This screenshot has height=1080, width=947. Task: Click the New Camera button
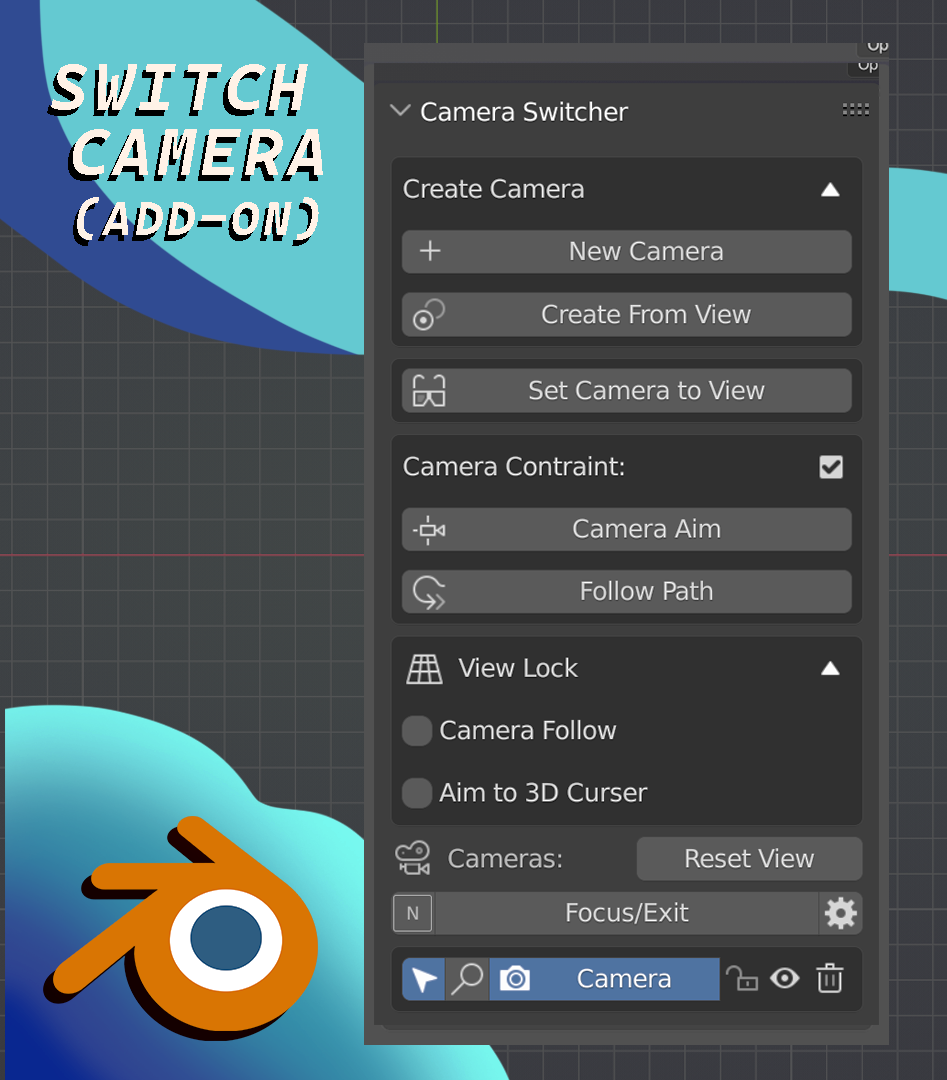pos(627,251)
